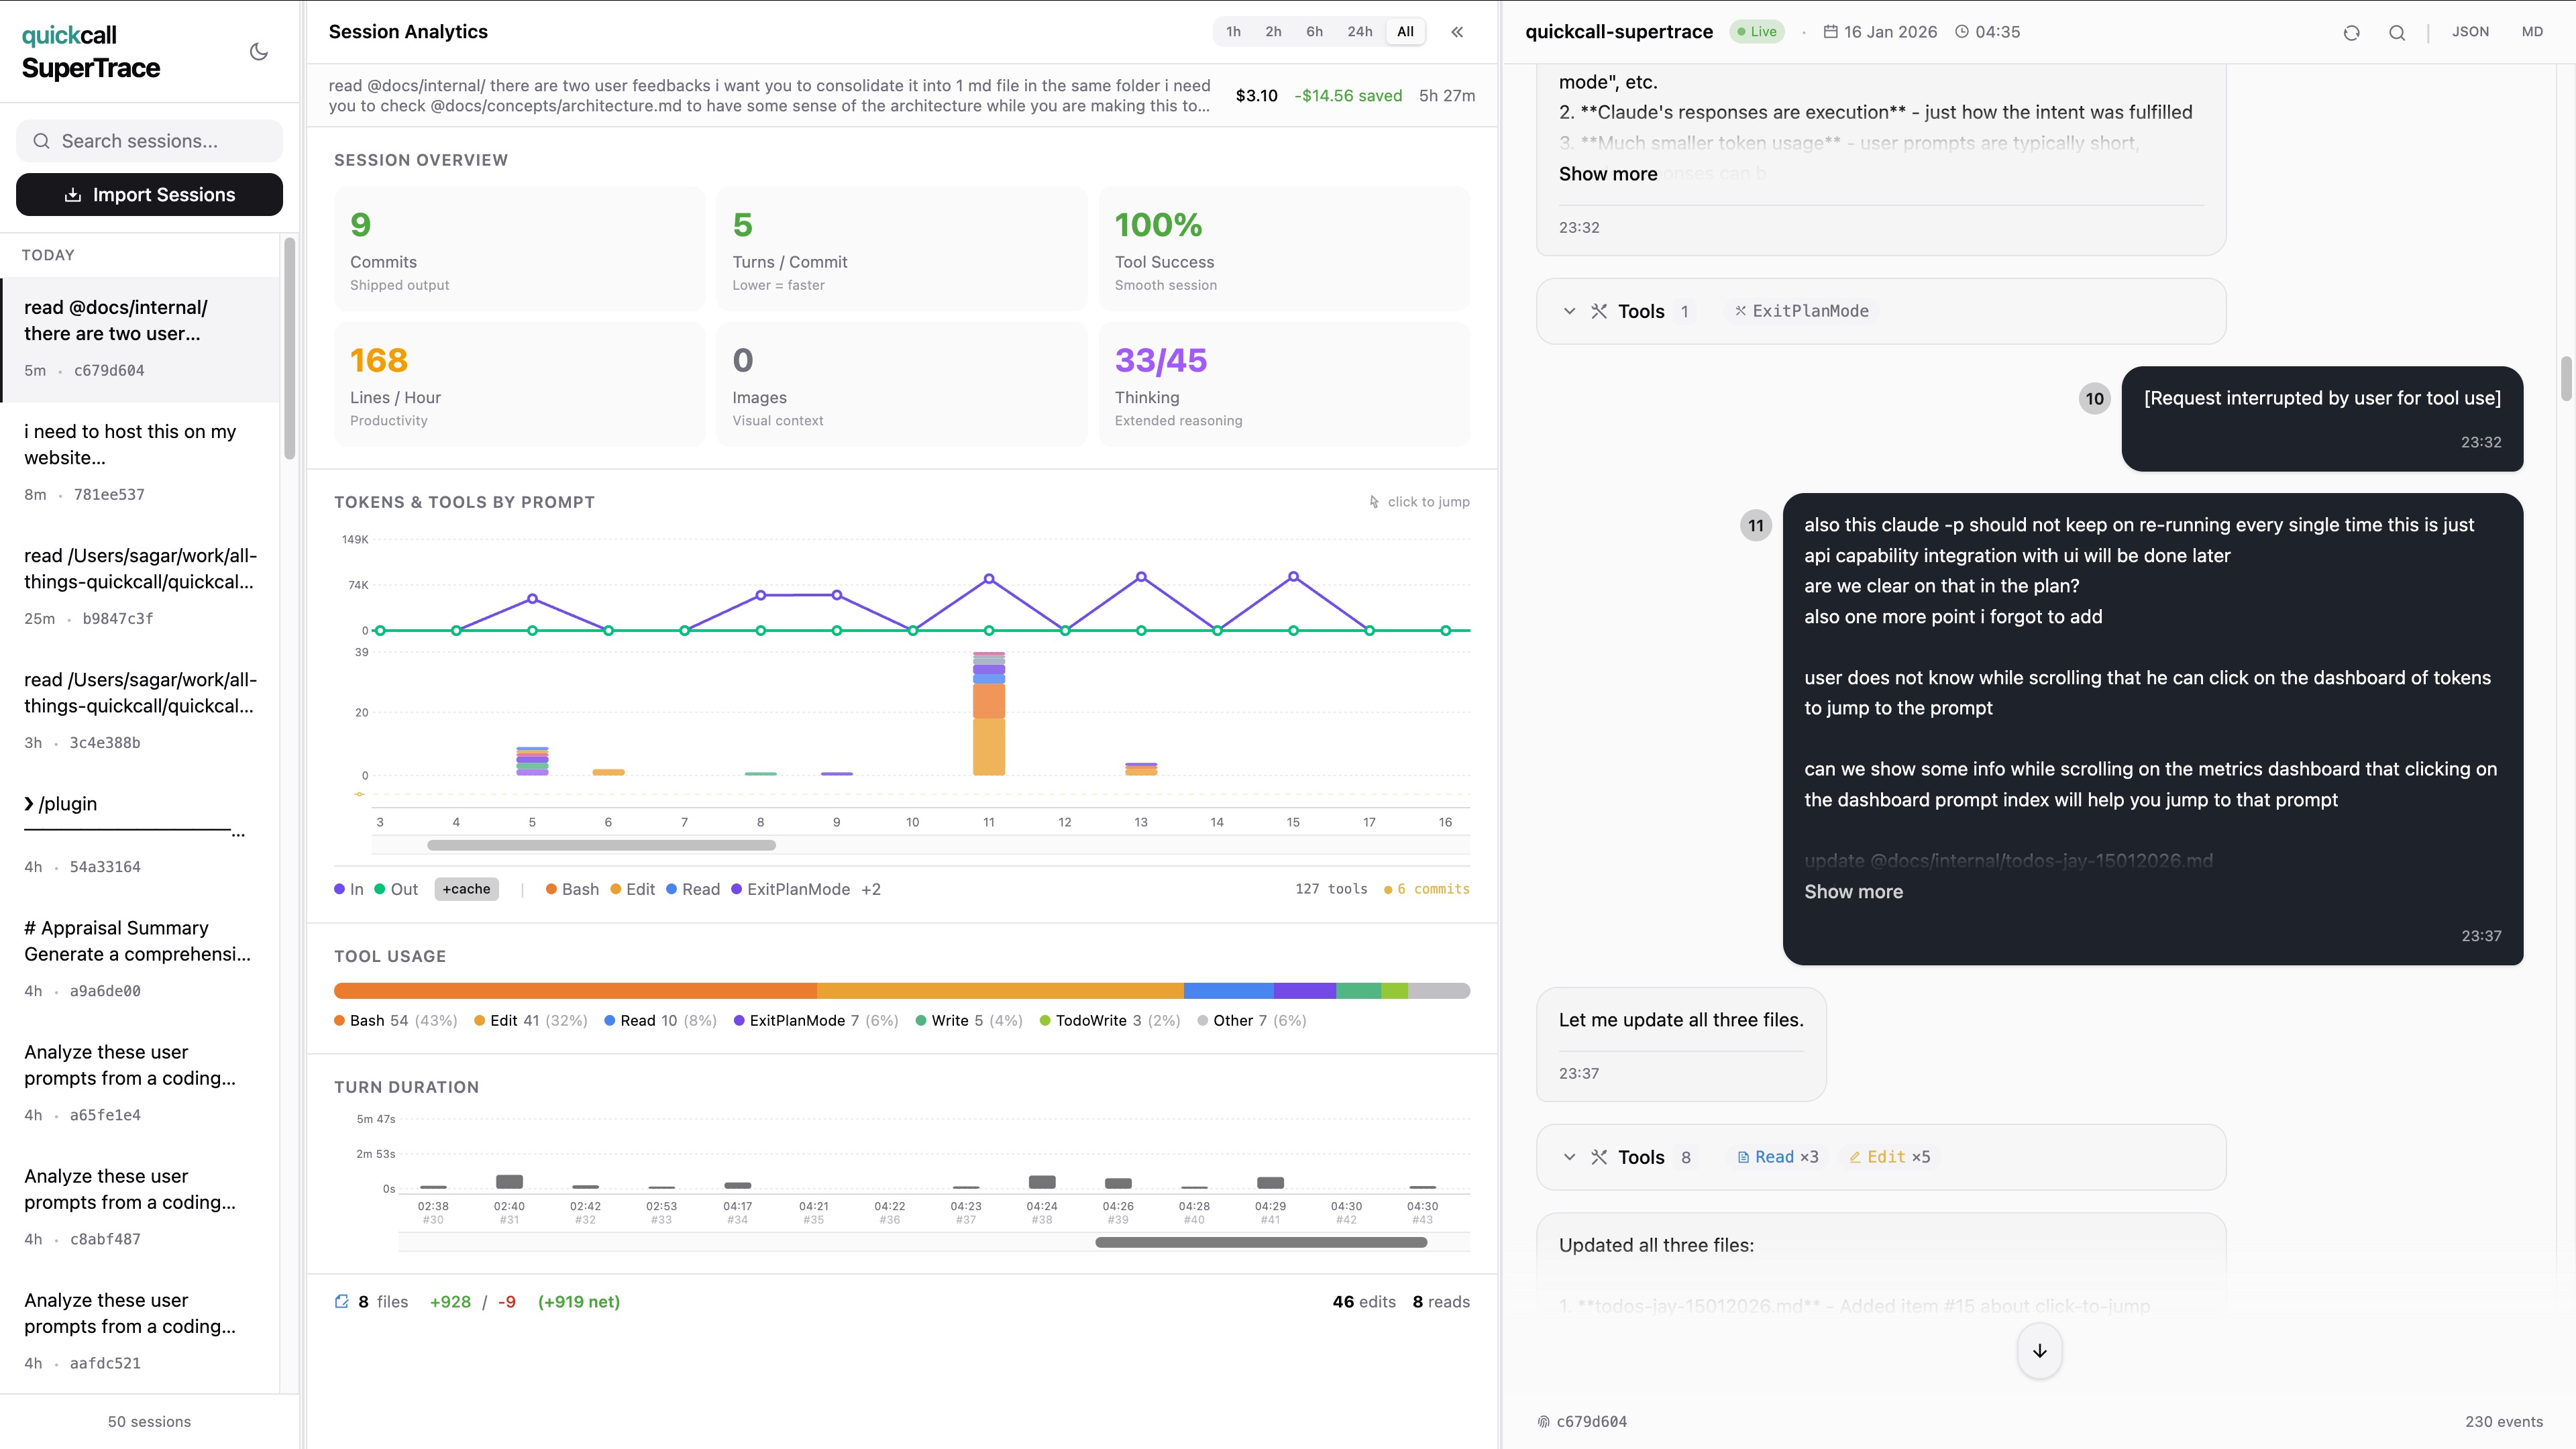Click the files edit icon near 8 files

click(x=342, y=1301)
